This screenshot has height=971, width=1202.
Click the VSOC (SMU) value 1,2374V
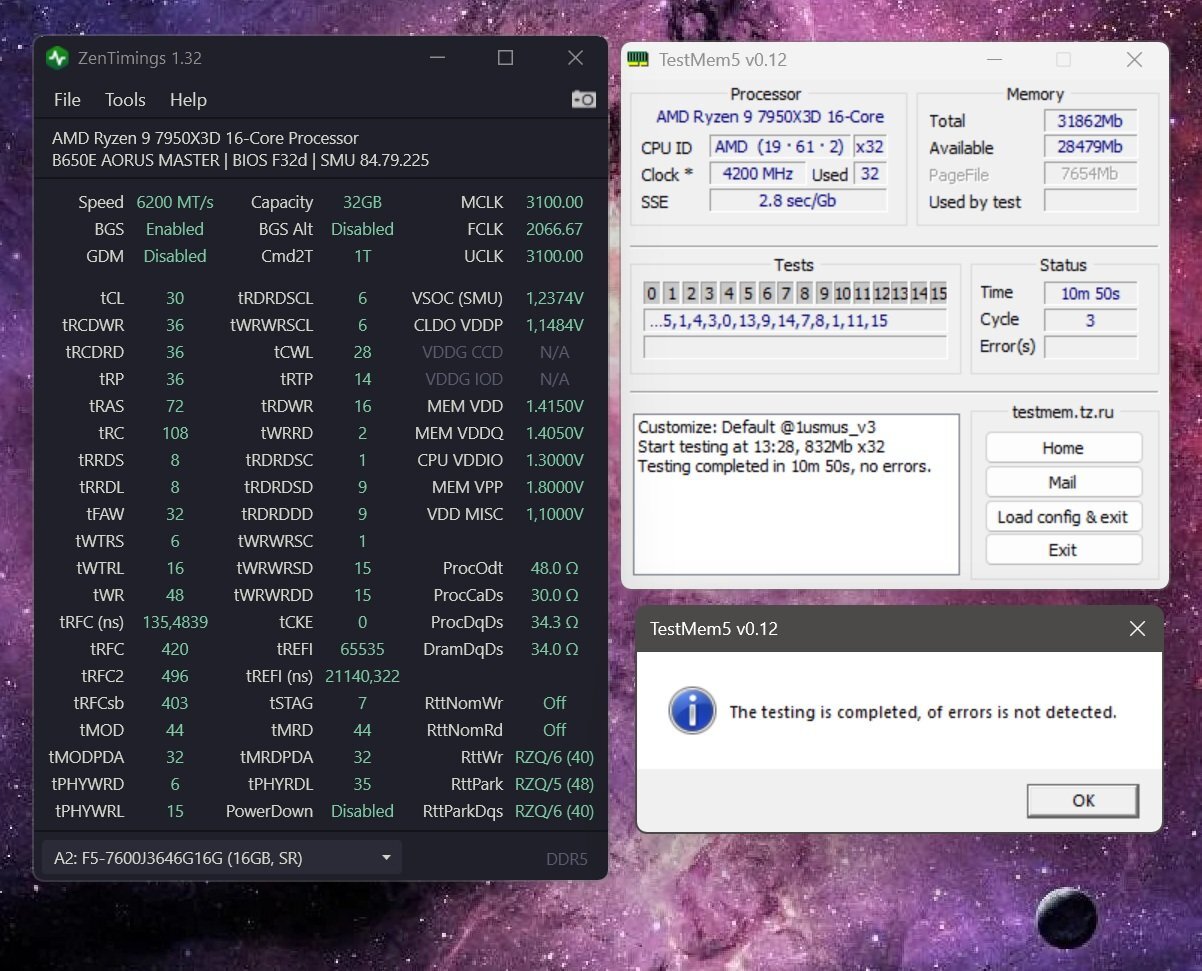(554, 298)
